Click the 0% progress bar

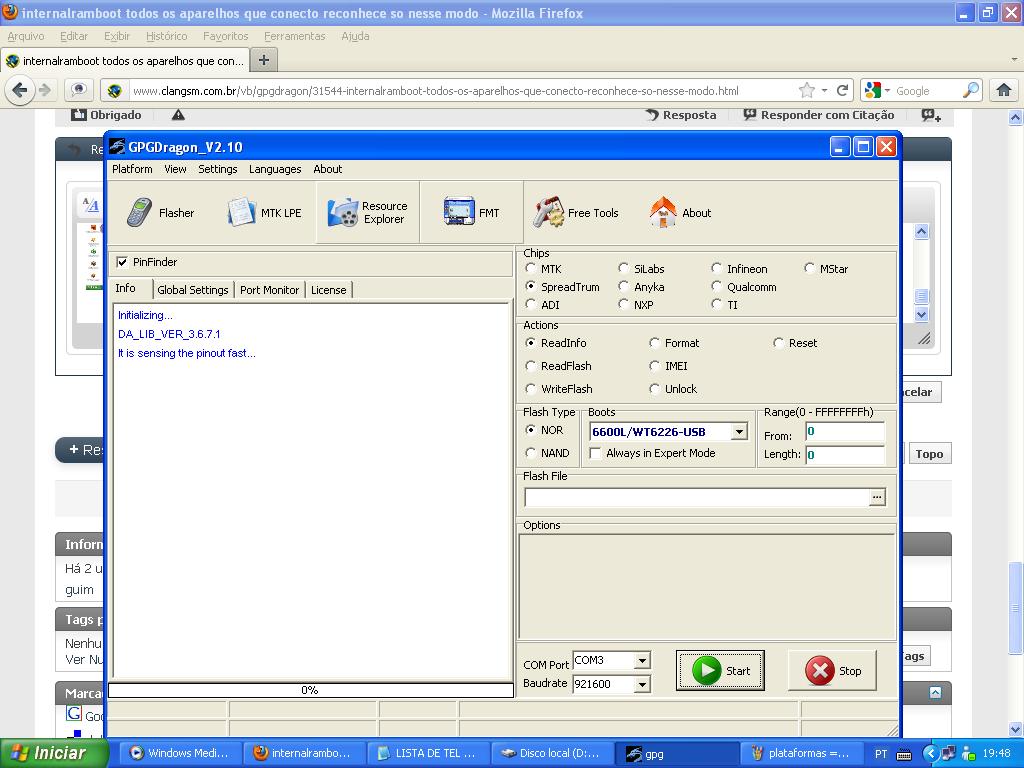tap(310, 690)
